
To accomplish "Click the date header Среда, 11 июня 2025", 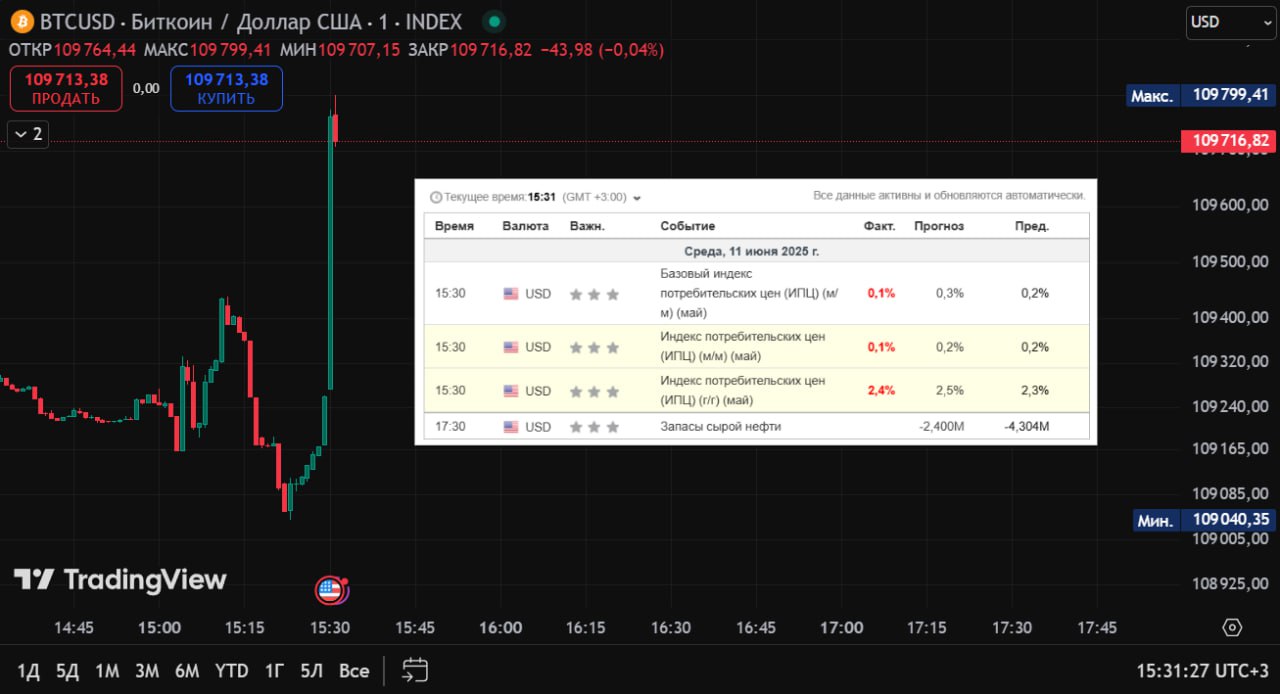I will coord(752,251).
